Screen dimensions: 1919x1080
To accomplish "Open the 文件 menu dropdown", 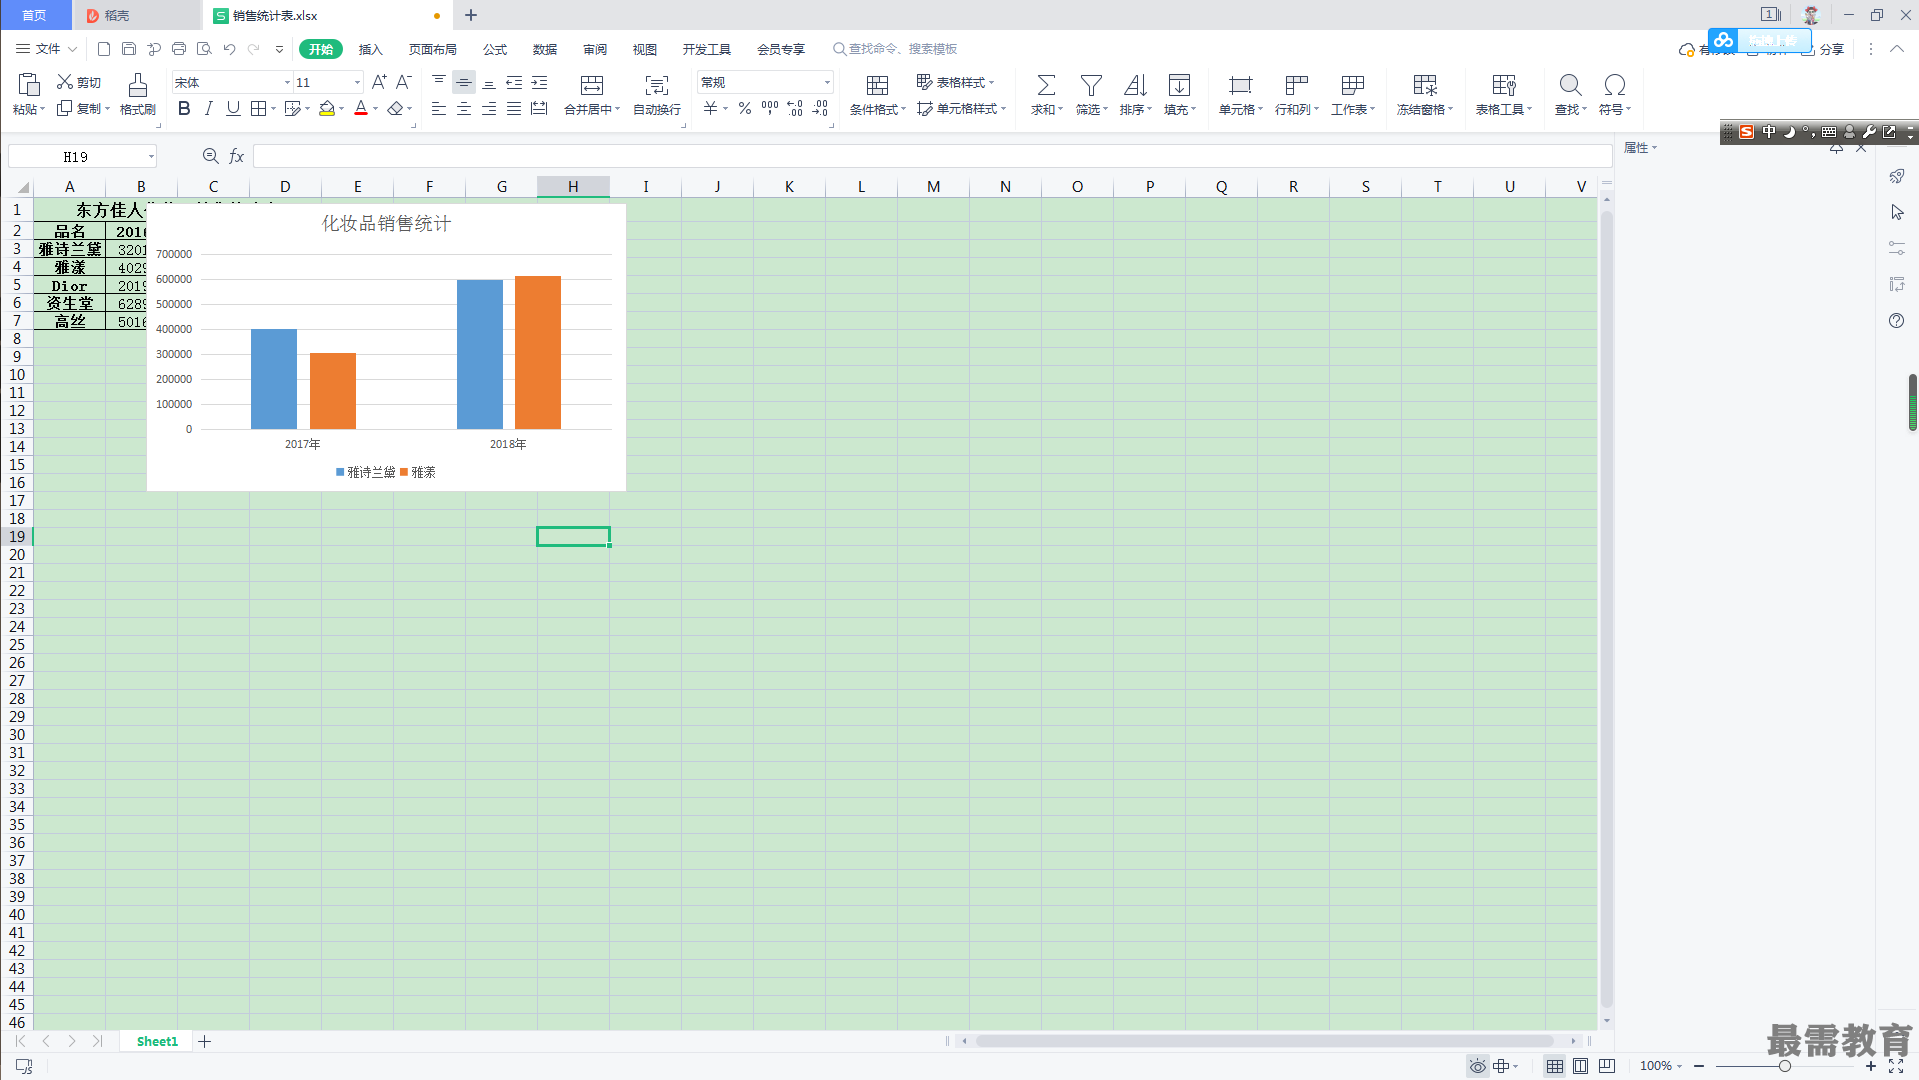I will click(46, 49).
